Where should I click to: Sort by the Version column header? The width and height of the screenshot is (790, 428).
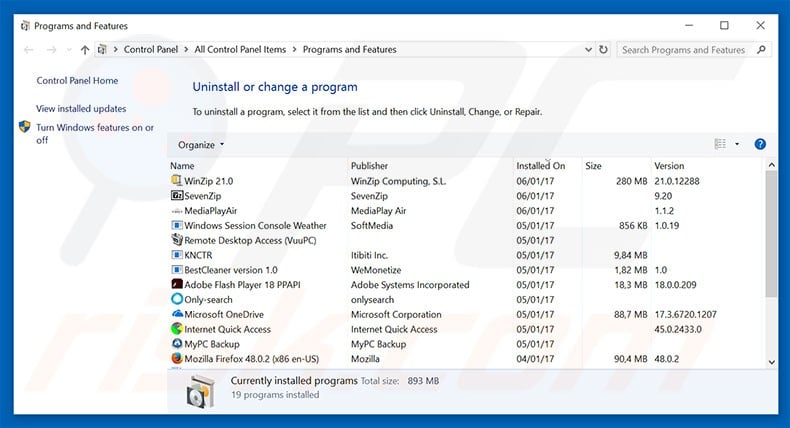669,166
